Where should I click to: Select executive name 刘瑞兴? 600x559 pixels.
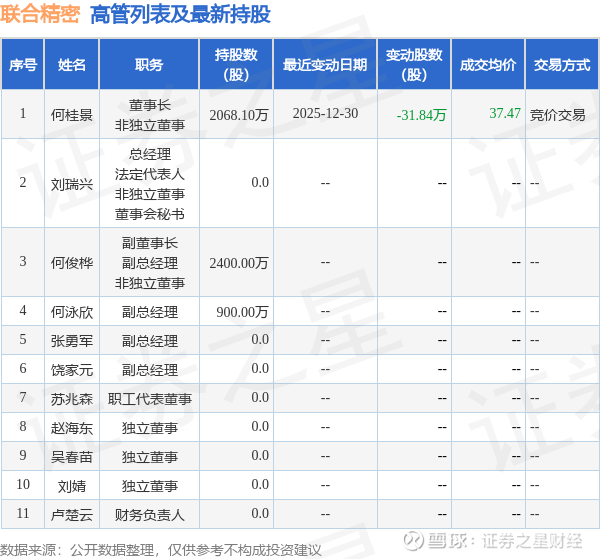coord(72,183)
